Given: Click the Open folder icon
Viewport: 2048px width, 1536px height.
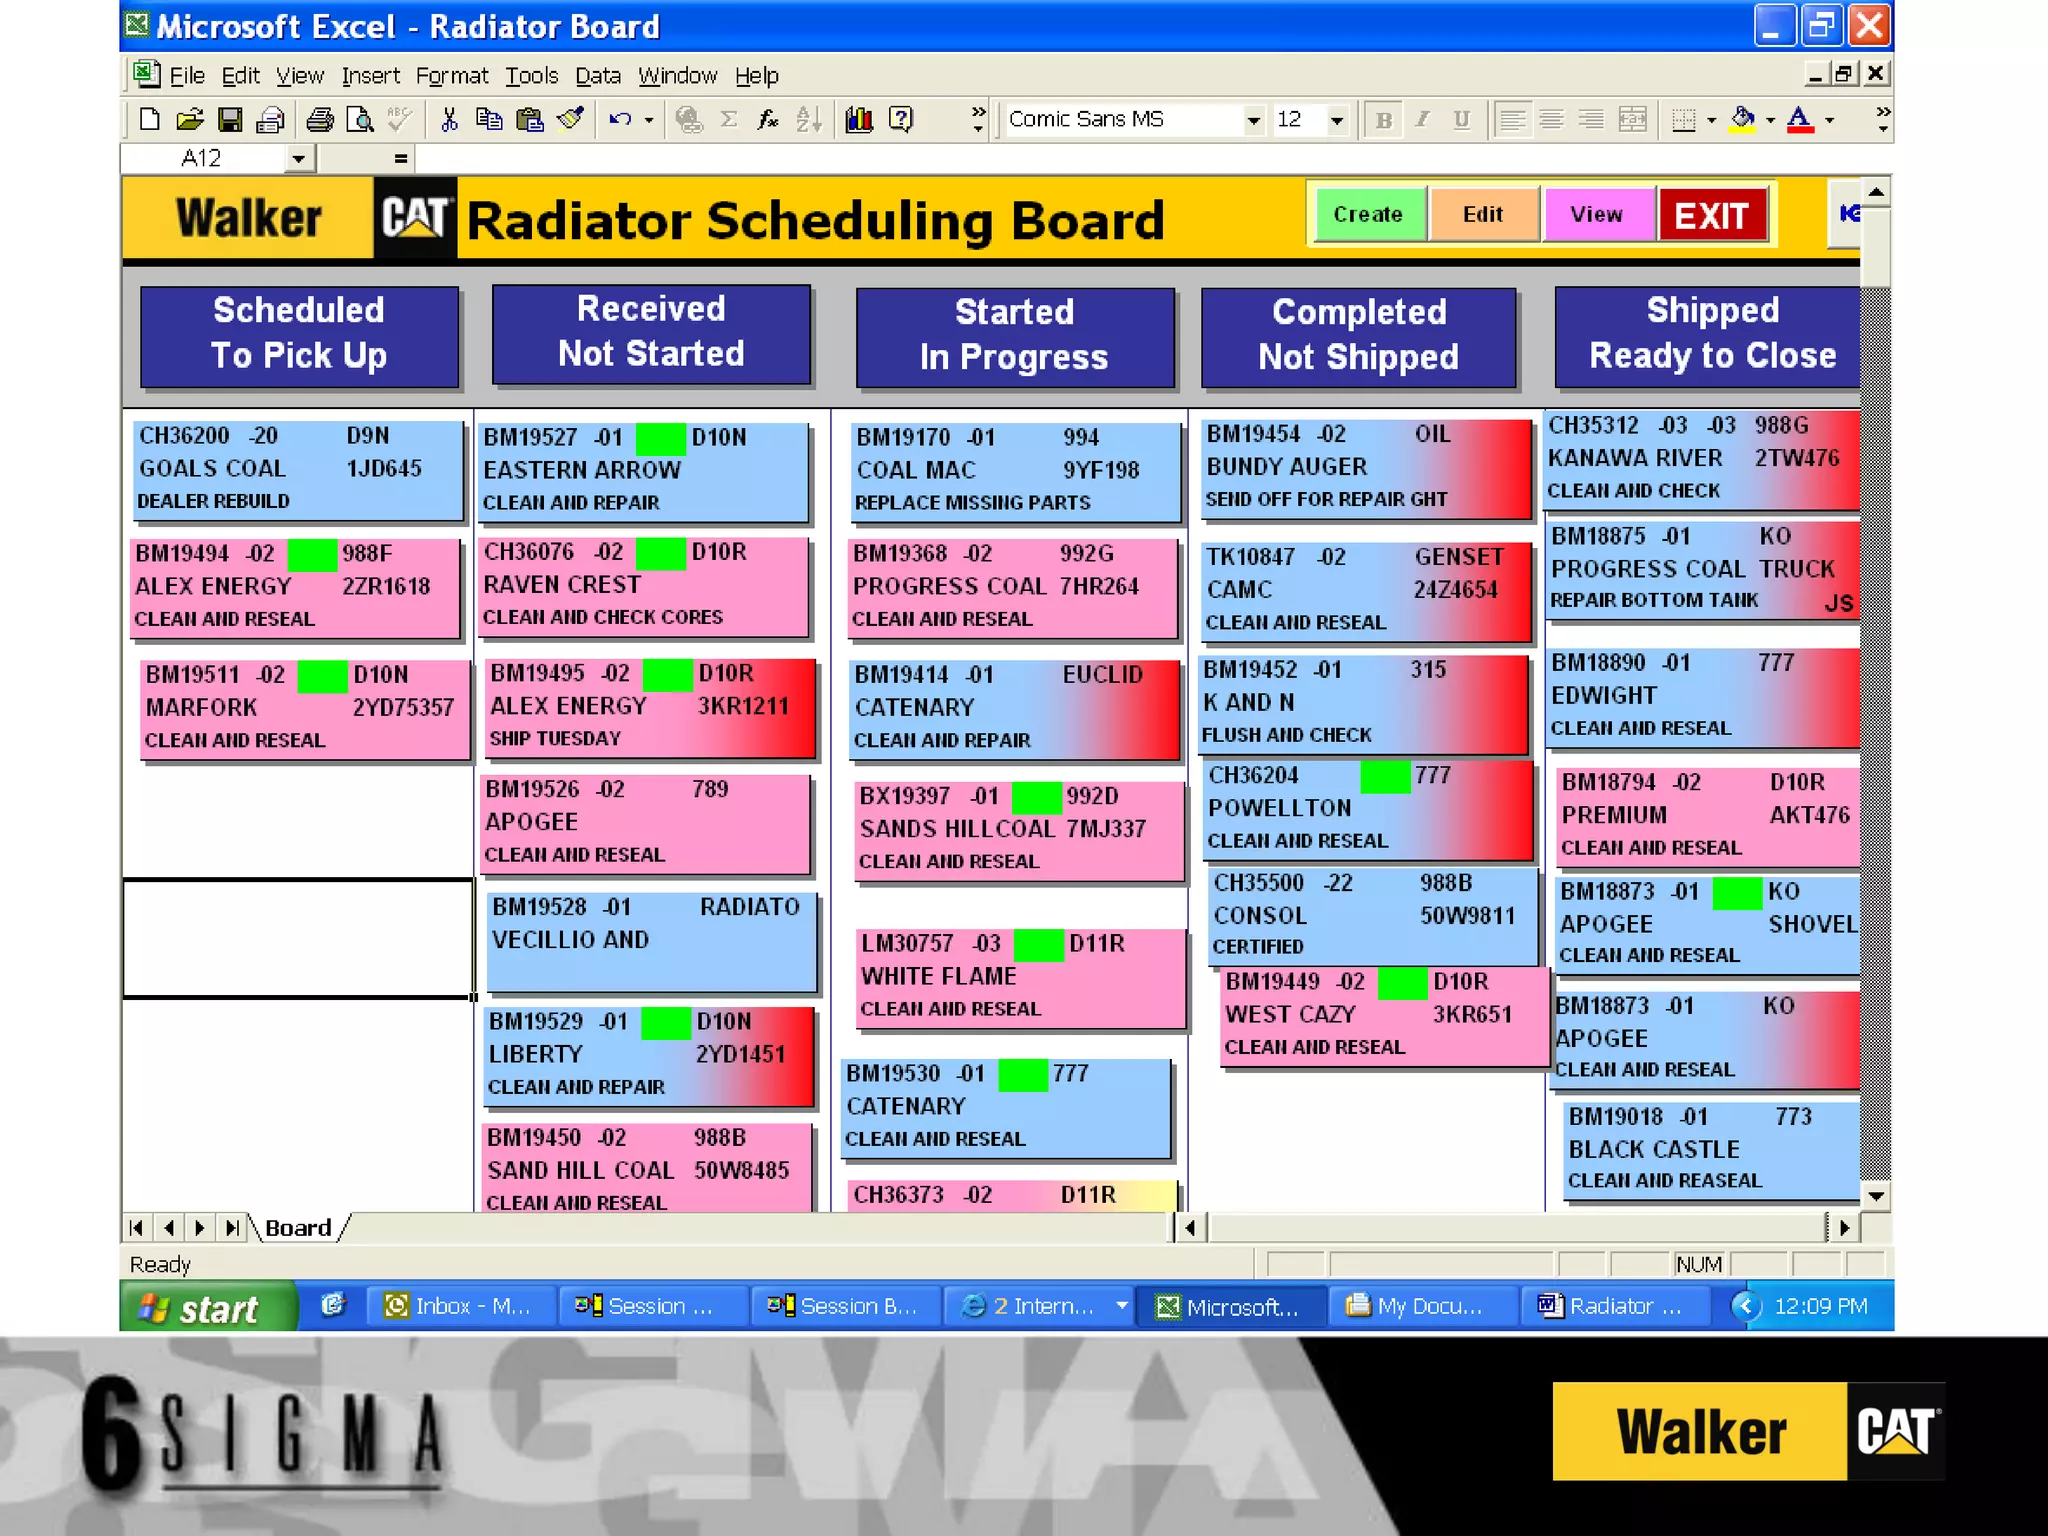Looking at the screenshot, I should pos(189,120).
